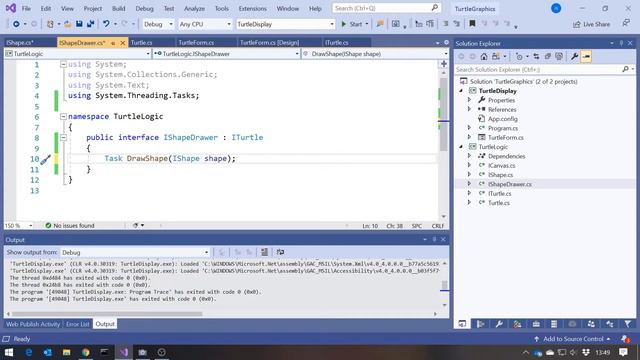This screenshot has height=360, width=640.
Task: Pin the Output panel
Action: click(434, 240)
